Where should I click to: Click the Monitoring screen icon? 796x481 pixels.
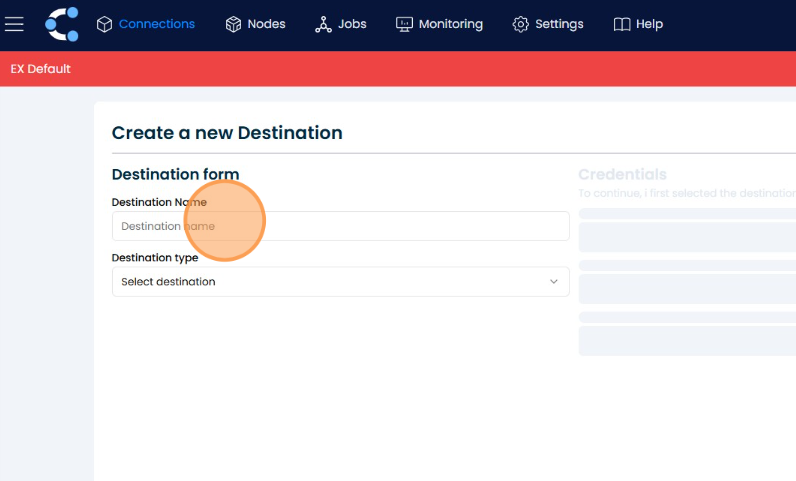(404, 24)
